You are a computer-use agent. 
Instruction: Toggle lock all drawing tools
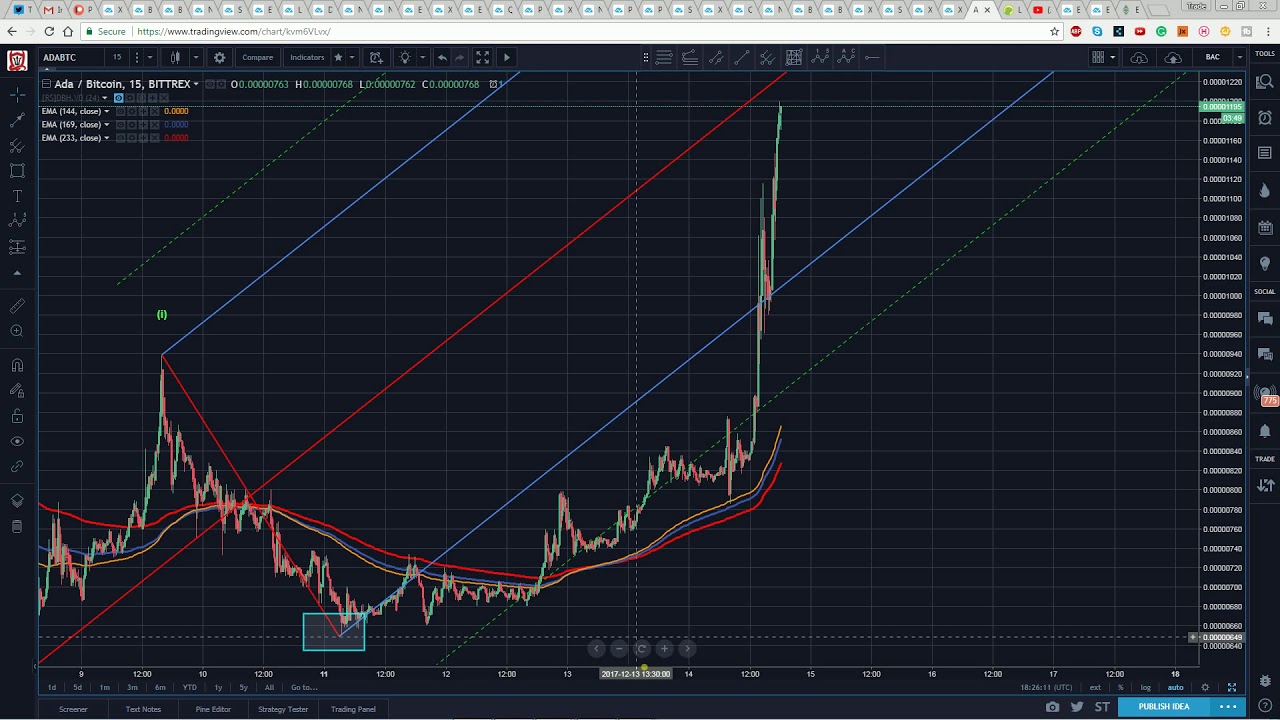(x=17, y=416)
